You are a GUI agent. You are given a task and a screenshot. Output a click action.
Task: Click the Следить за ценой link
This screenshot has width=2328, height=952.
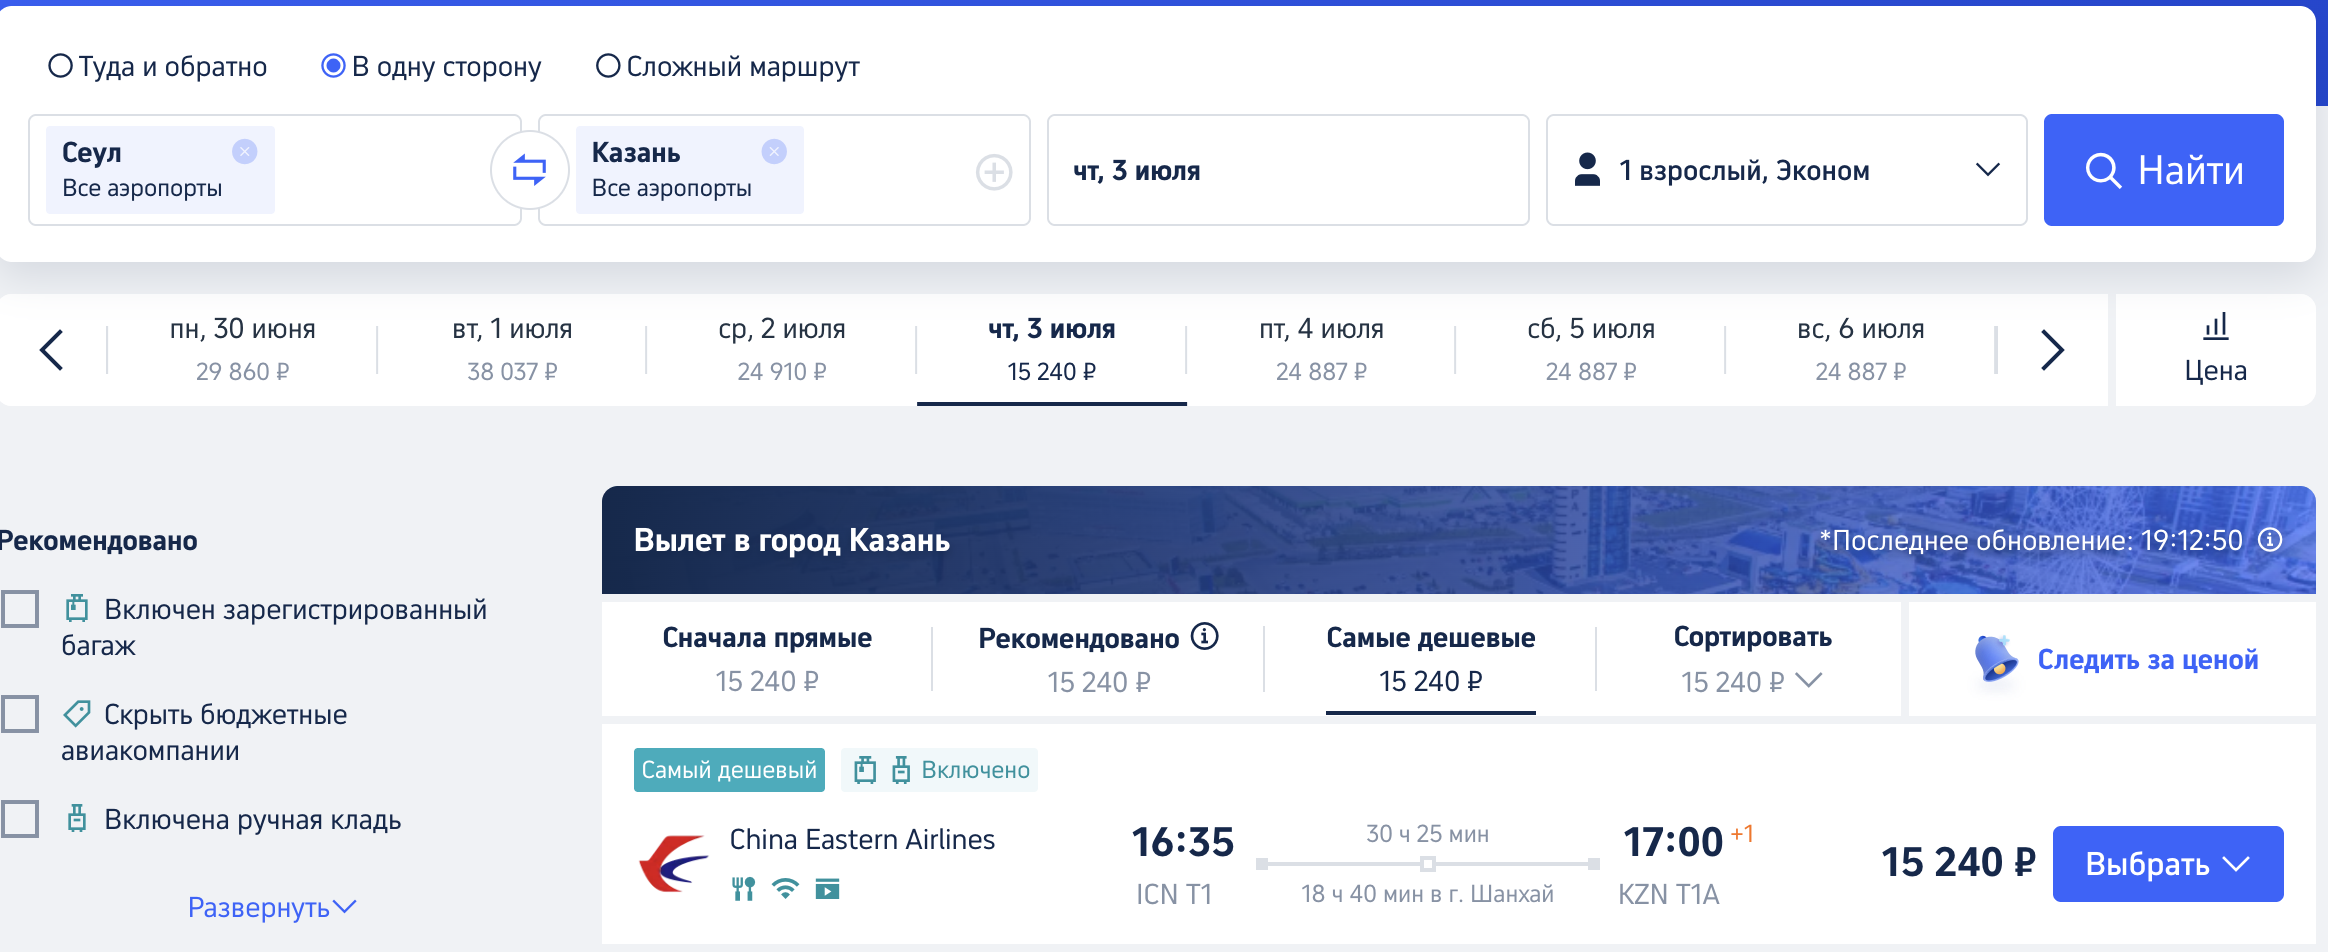pyautogui.click(x=2147, y=659)
